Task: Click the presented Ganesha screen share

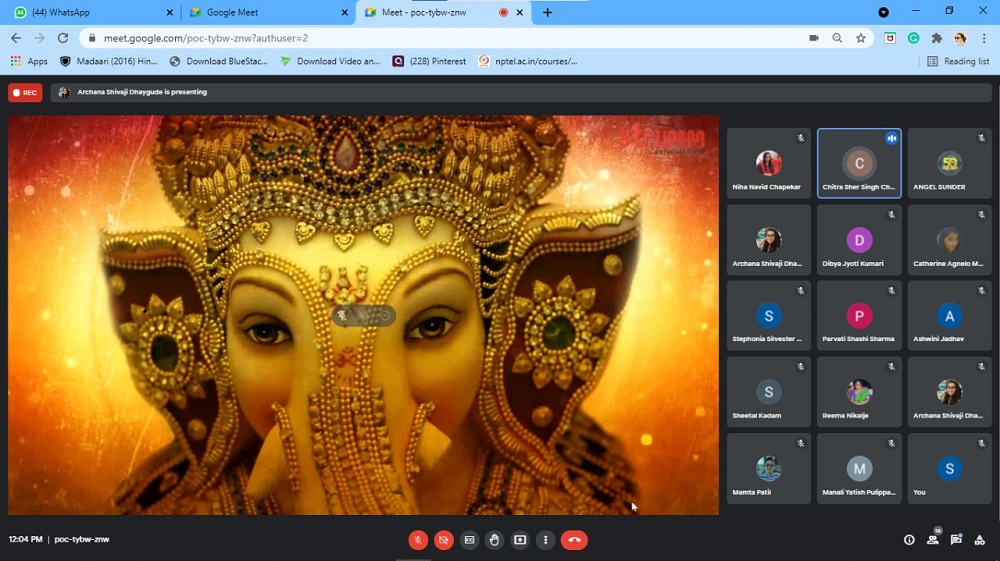Action: [x=363, y=315]
